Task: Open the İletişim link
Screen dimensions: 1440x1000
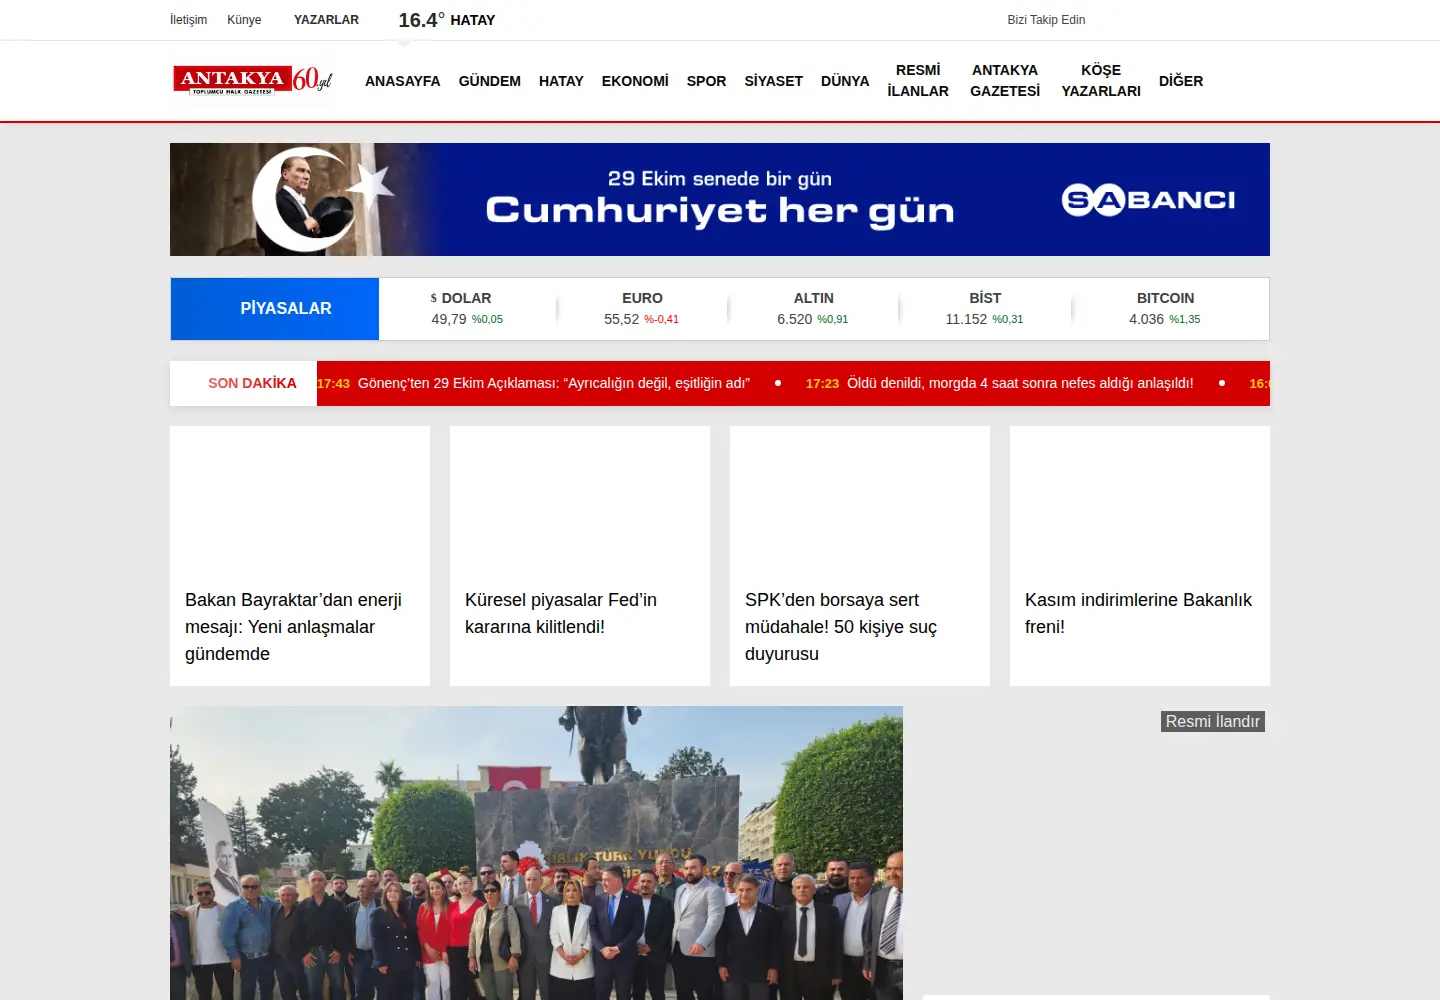Action: click(x=188, y=20)
